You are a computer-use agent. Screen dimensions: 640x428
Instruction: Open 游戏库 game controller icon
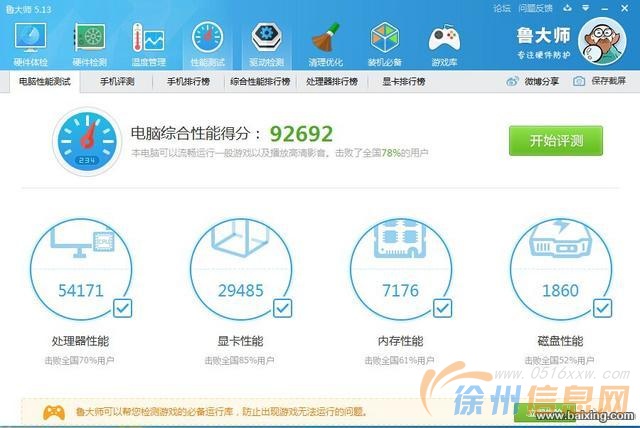click(444, 39)
